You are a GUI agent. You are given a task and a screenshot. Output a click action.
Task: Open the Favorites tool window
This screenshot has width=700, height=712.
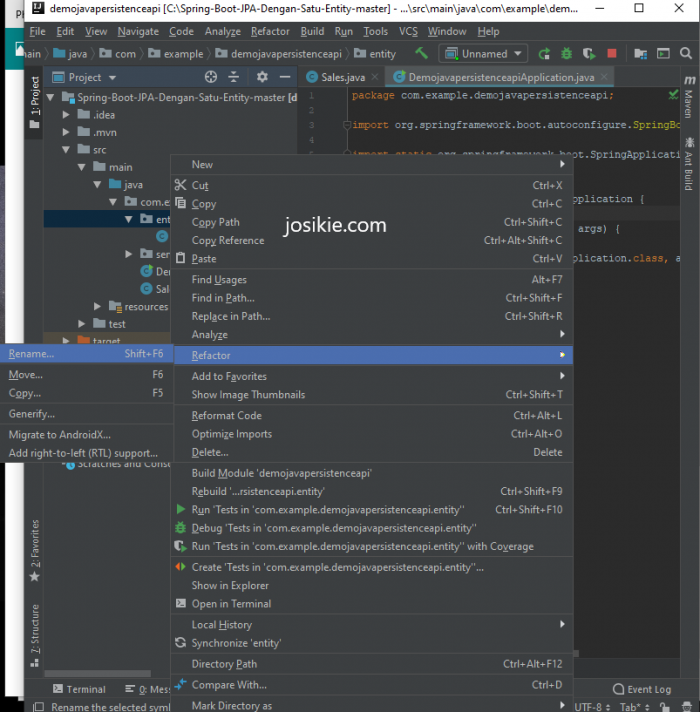click(35, 550)
